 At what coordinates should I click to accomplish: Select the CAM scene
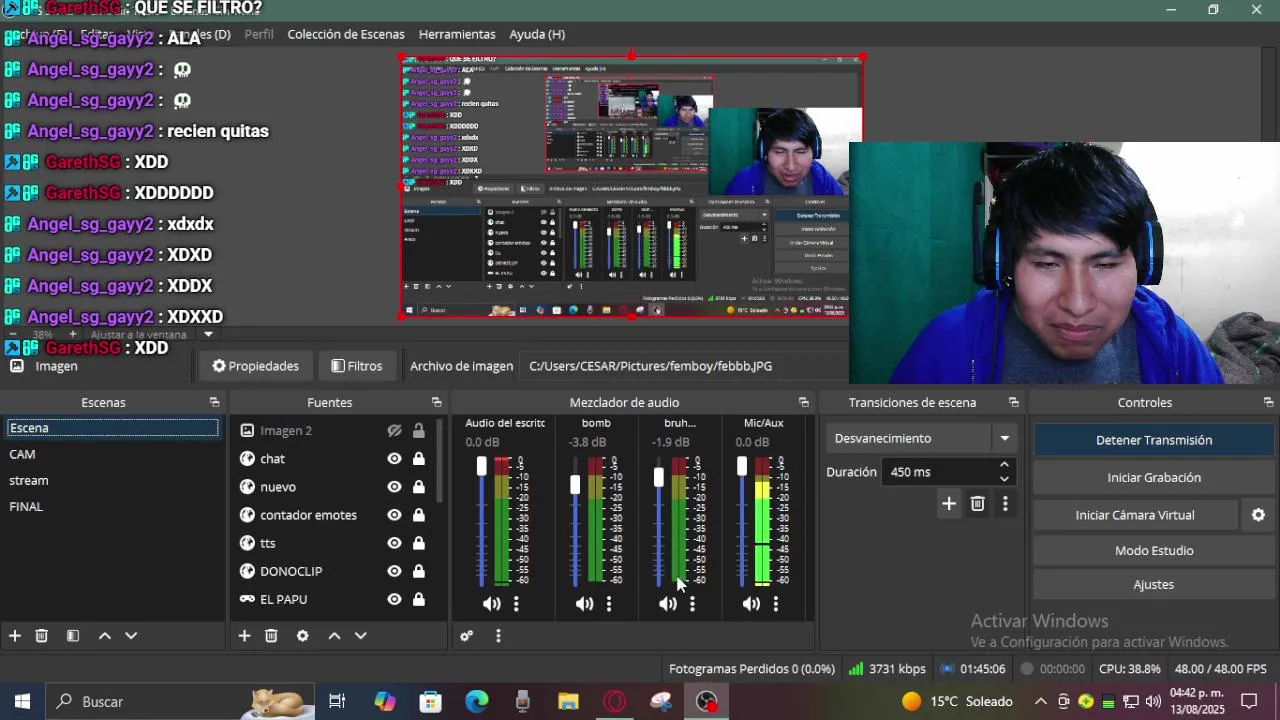112,454
